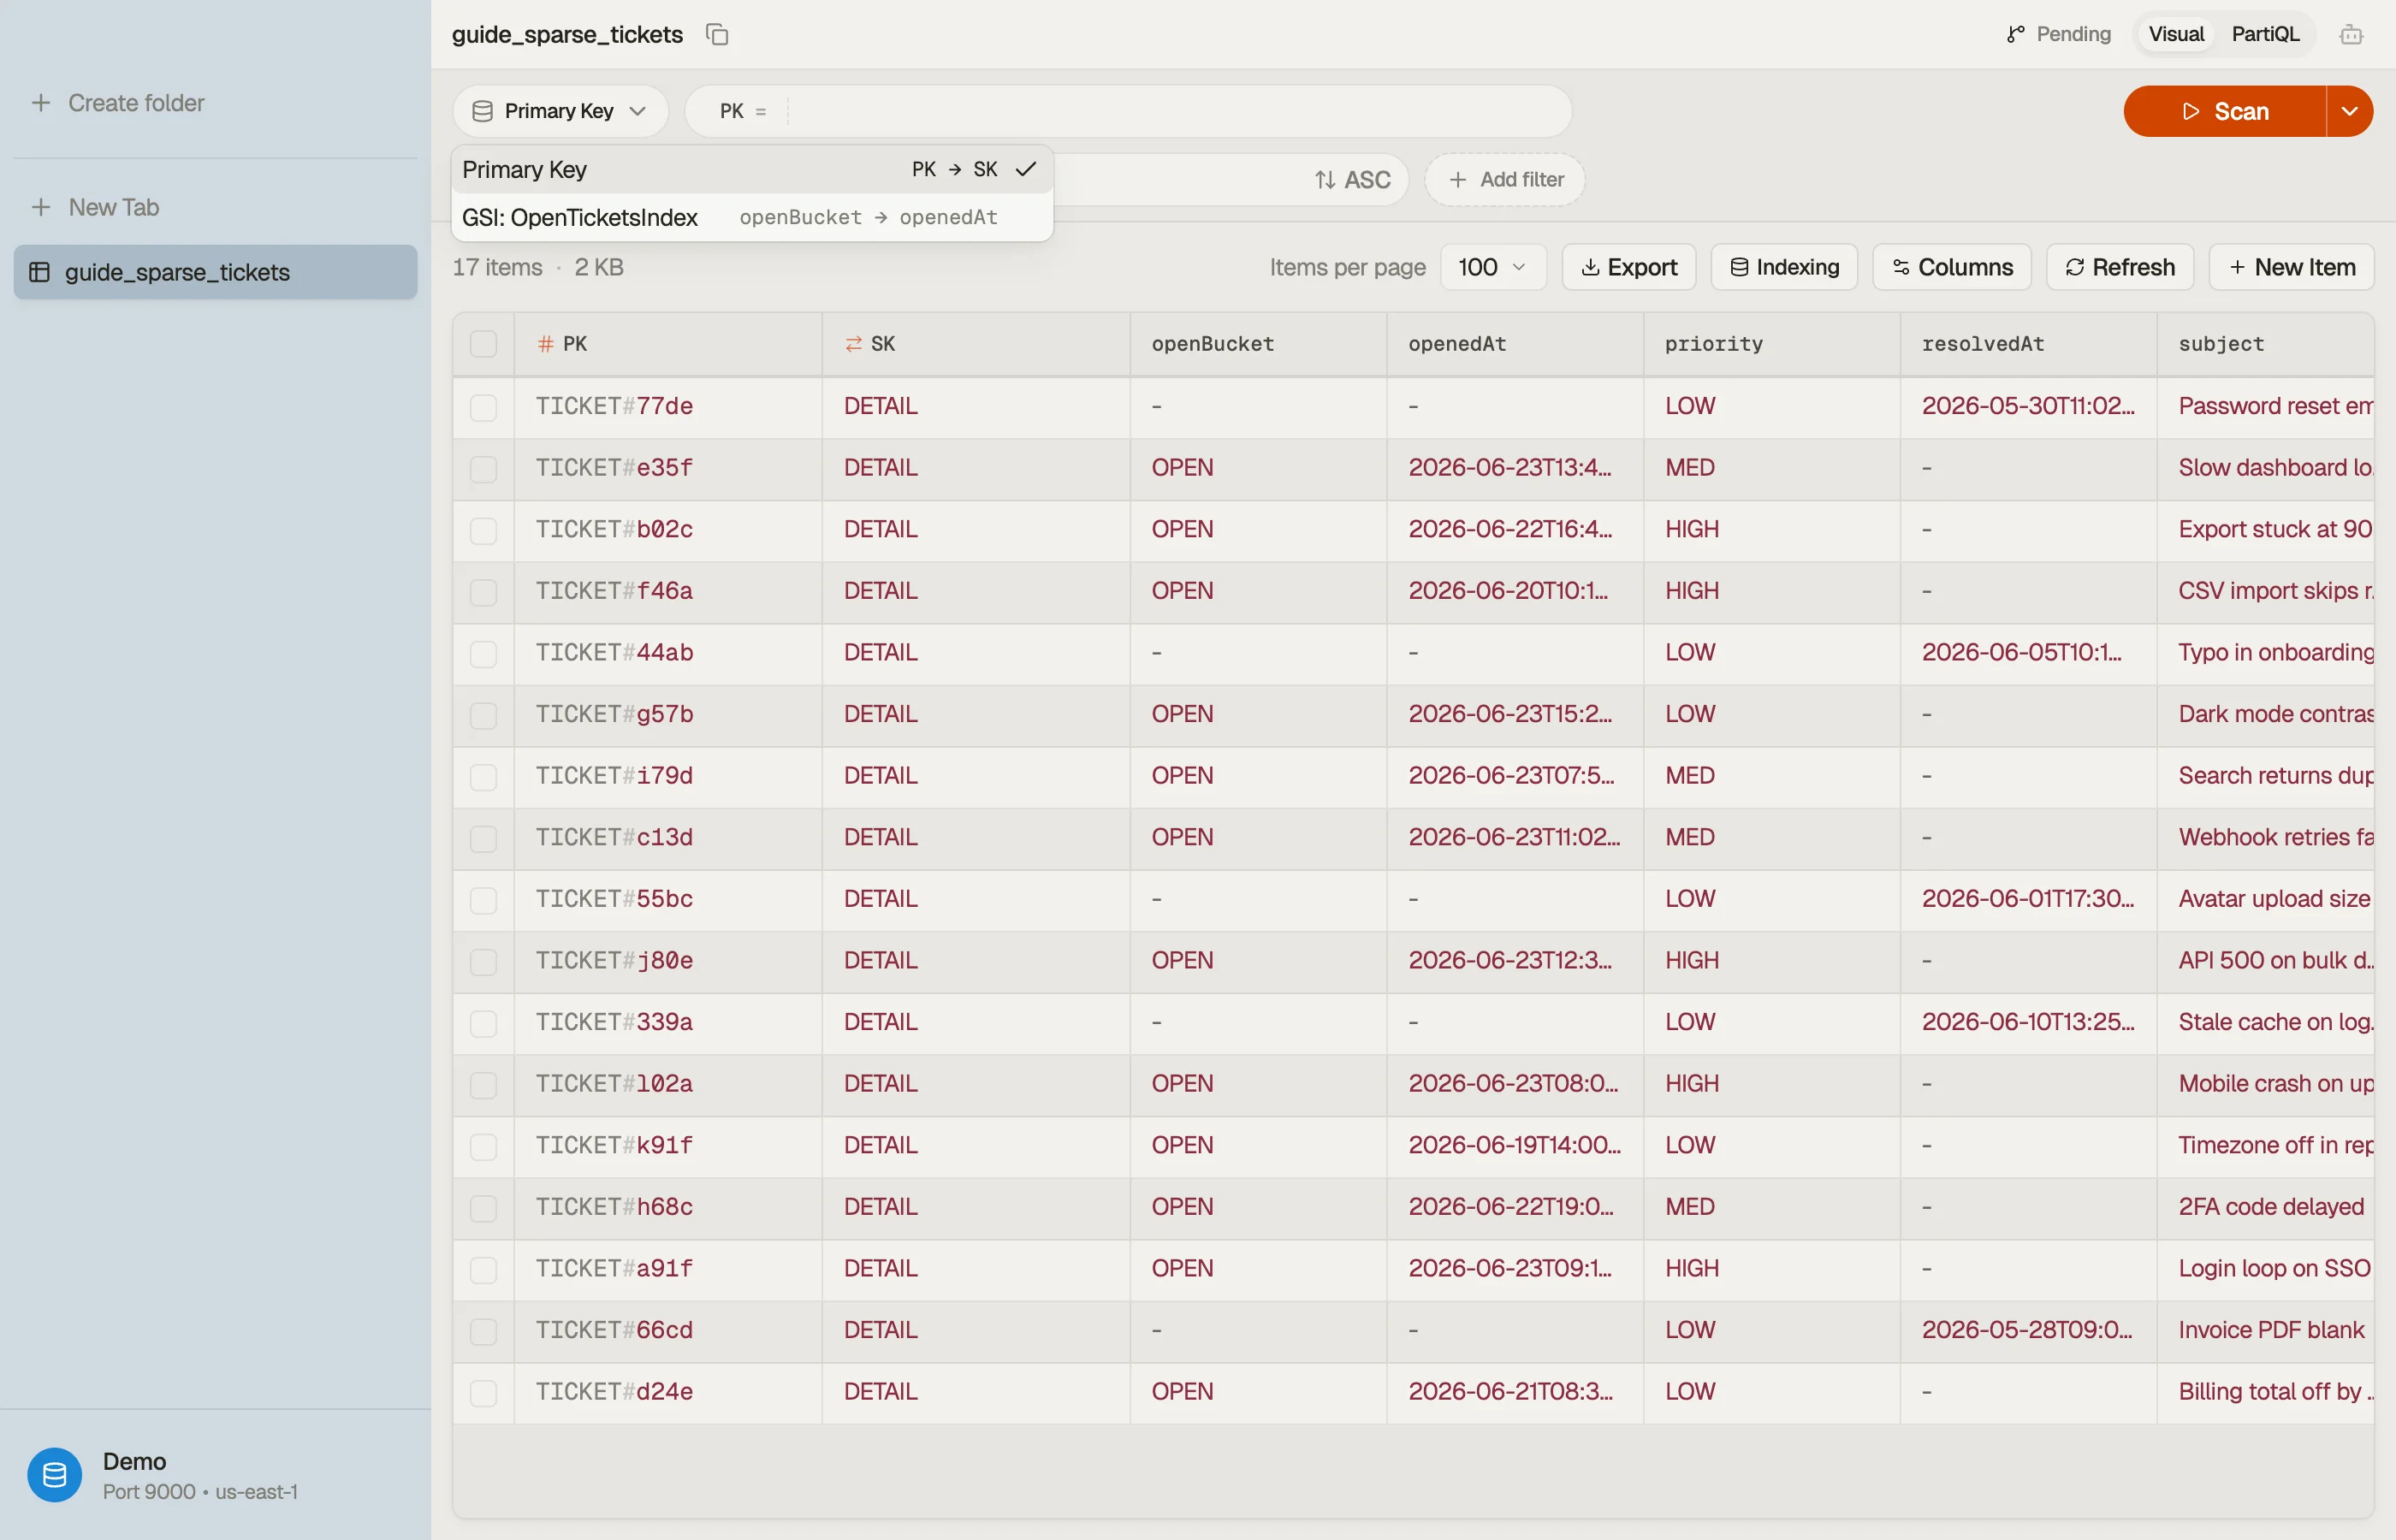The image size is (2396, 1540).
Task: Click the plus icon beside New Tab
Action: coord(41,207)
